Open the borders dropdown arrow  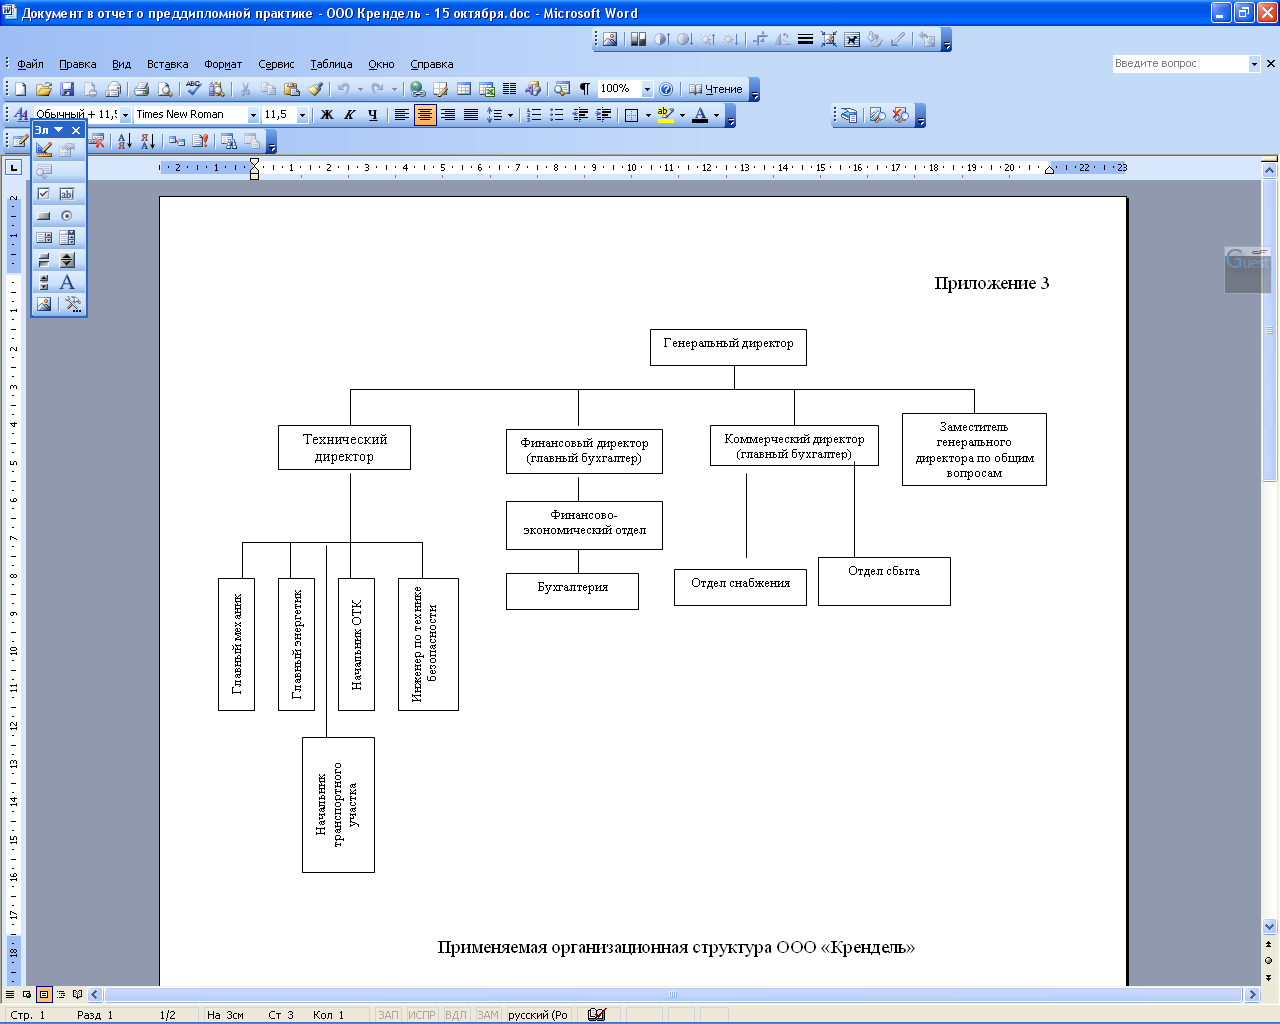[648, 115]
